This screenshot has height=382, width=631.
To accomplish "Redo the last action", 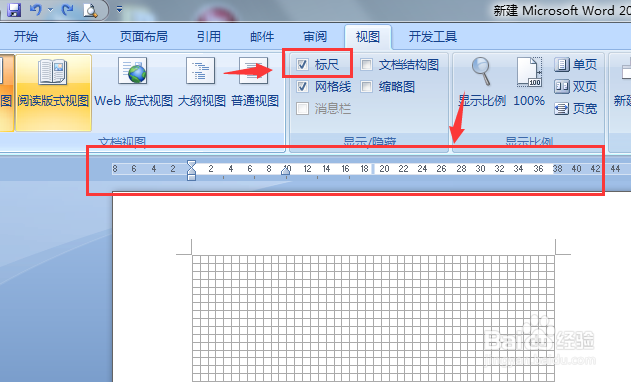I will [x=67, y=10].
